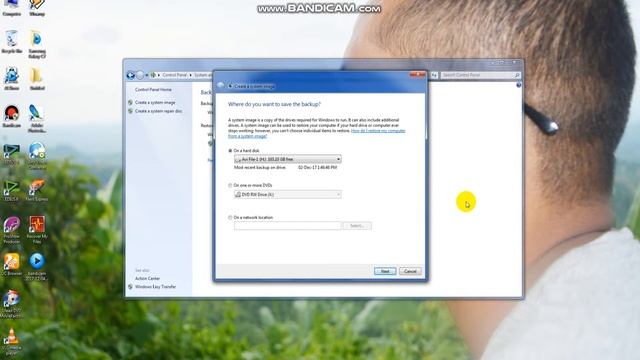Click the Next button
This screenshot has height=360, width=640.
pyautogui.click(x=385, y=271)
